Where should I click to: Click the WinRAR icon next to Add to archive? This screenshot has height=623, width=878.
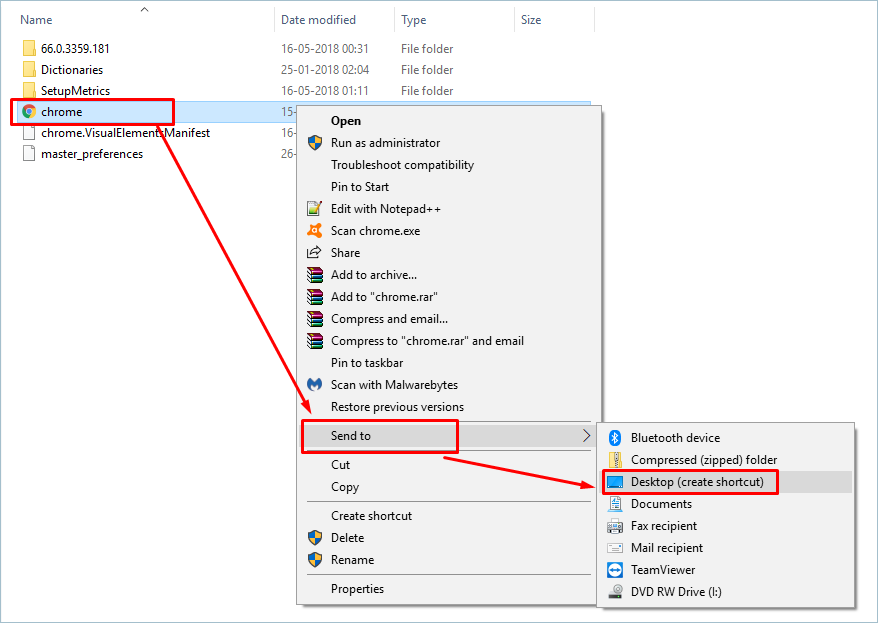point(314,275)
